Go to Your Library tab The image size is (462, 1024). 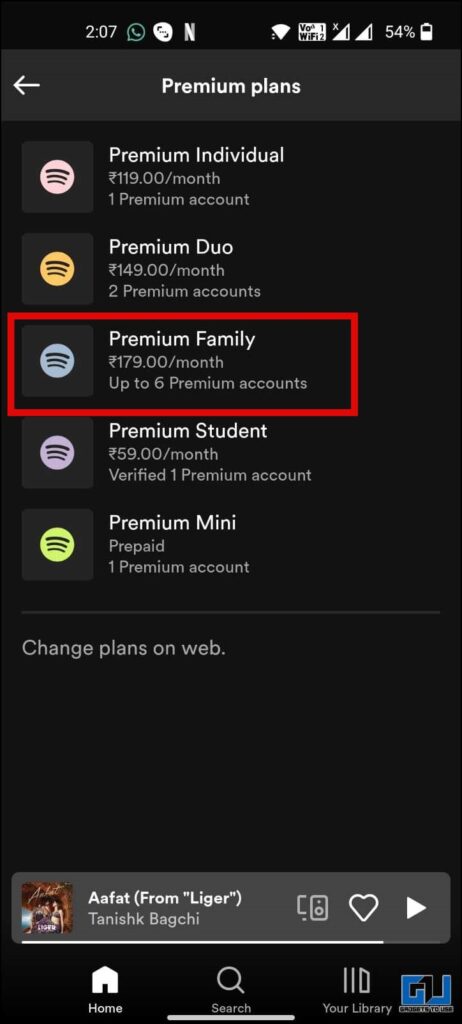click(357, 989)
